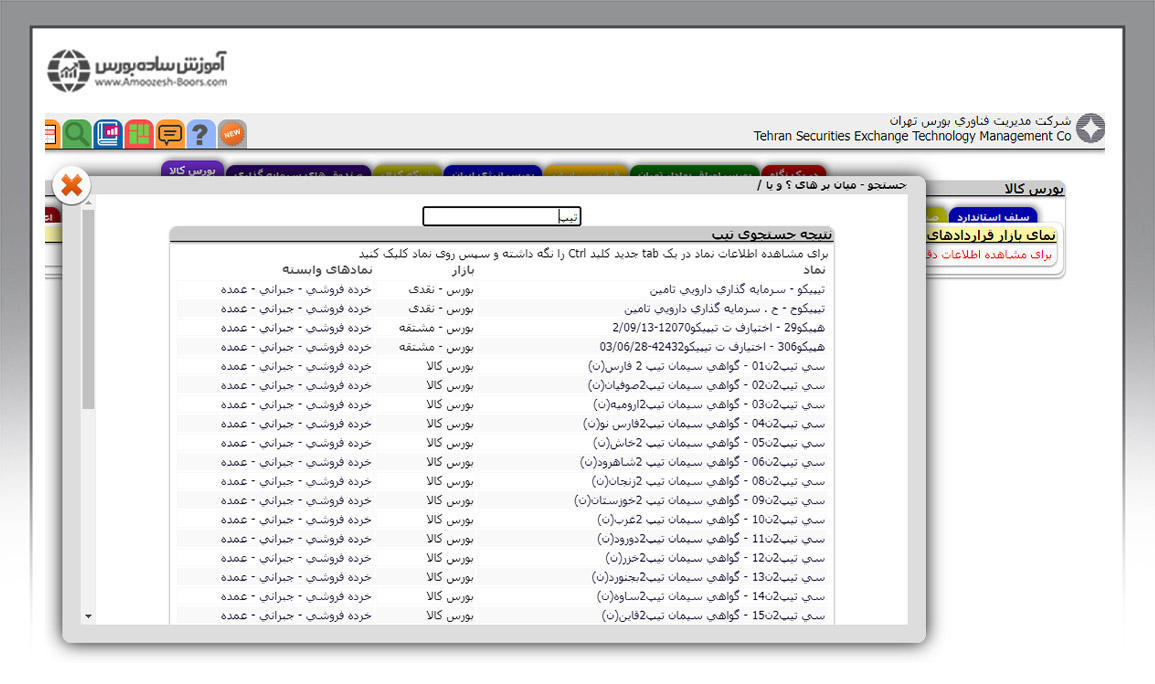Click the search input field containing تیپ
This screenshot has height=684, width=1155.
501,217
